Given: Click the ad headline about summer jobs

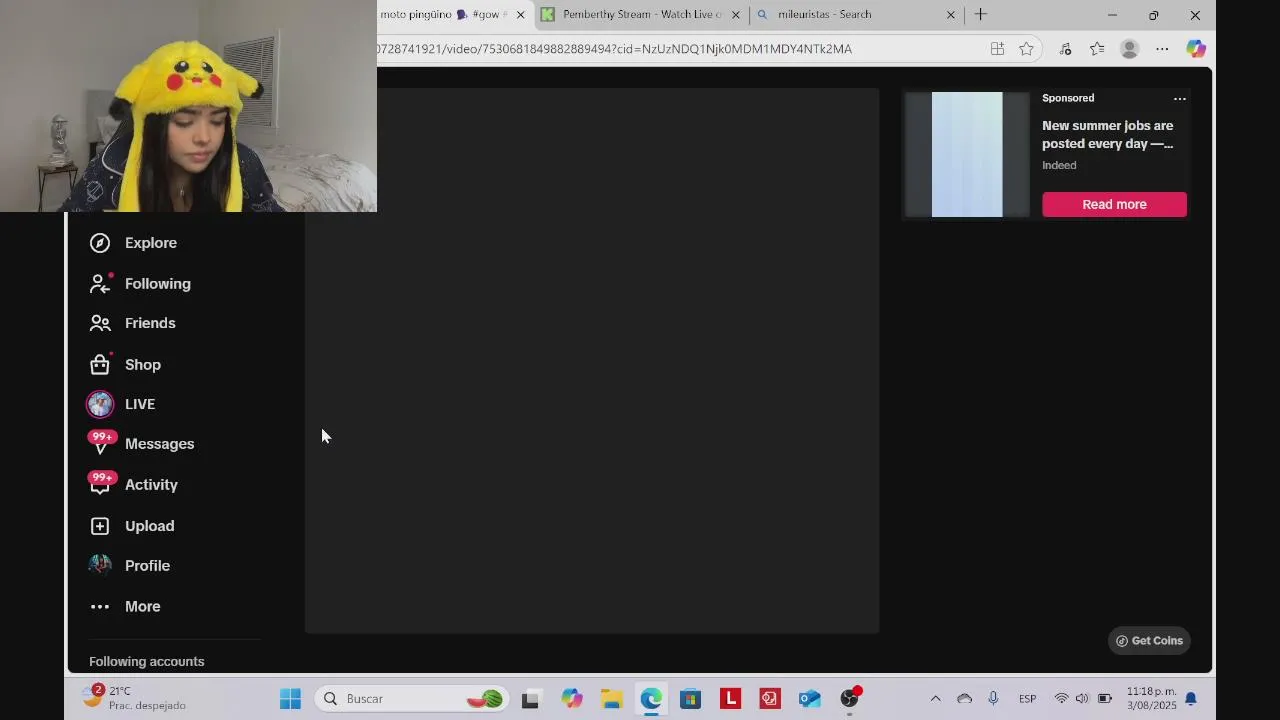Looking at the screenshot, I should click(x=1107, y=135).
